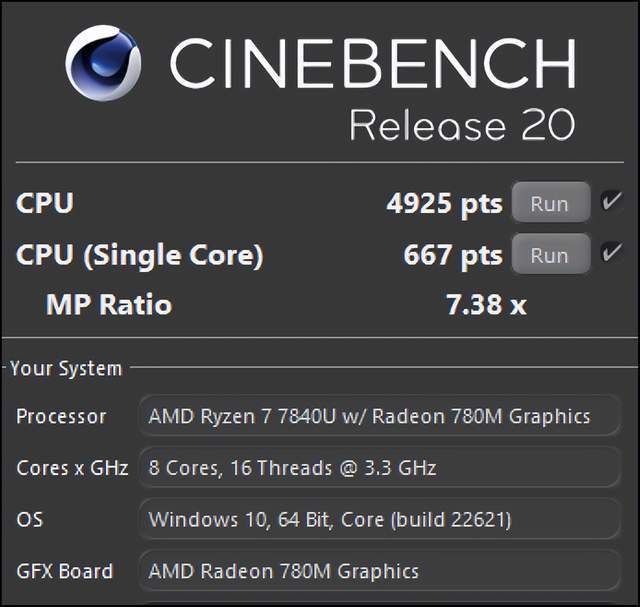Click the GFX Board row label
Viewport: 640px width, 607px height.
tap(64, 571)
